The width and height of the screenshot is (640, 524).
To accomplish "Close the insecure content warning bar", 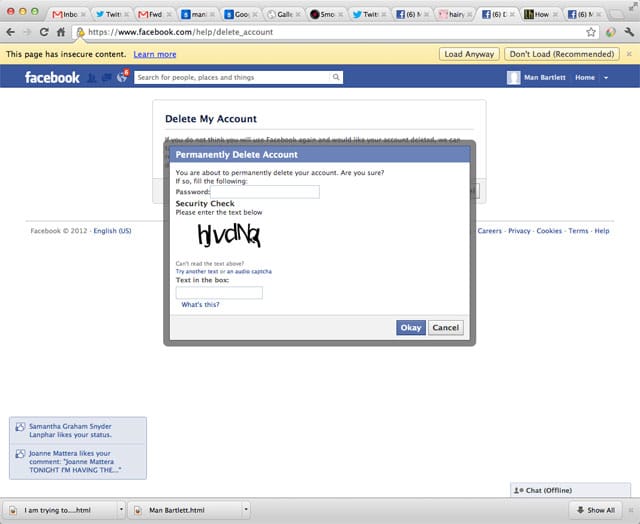I will coord(629,54).
